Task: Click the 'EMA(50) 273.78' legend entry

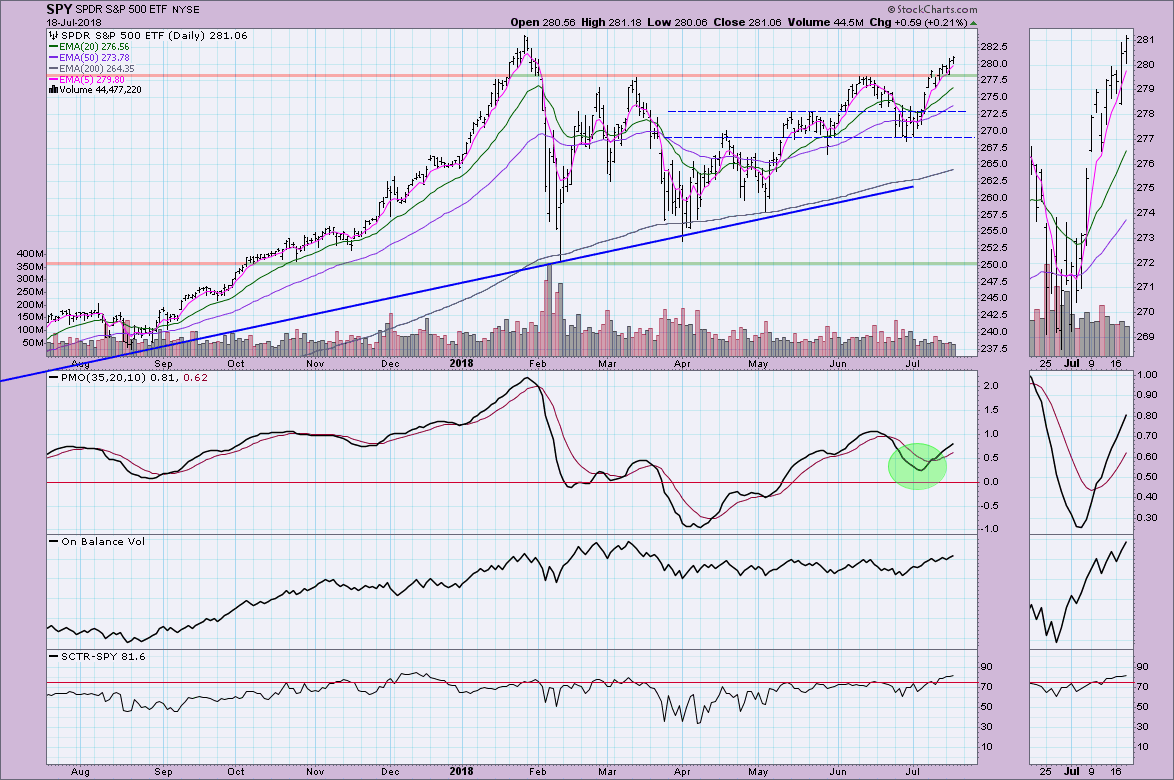Action: click(94, 58)
